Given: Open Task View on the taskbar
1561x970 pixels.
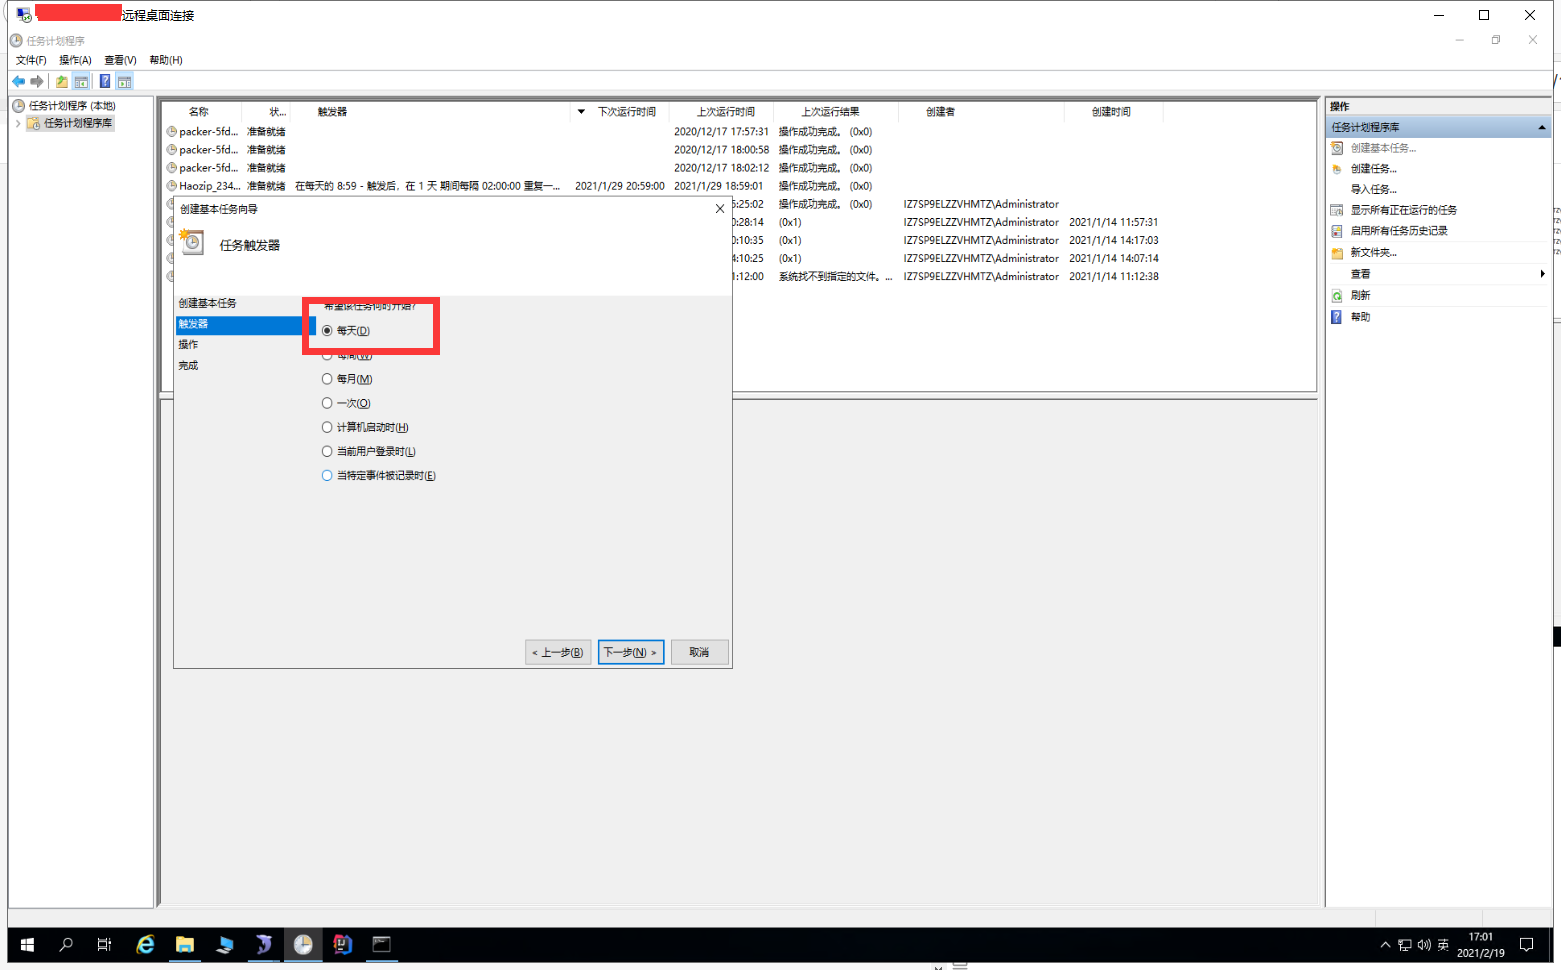Looking at the screenshot, I should pos(104,944).
